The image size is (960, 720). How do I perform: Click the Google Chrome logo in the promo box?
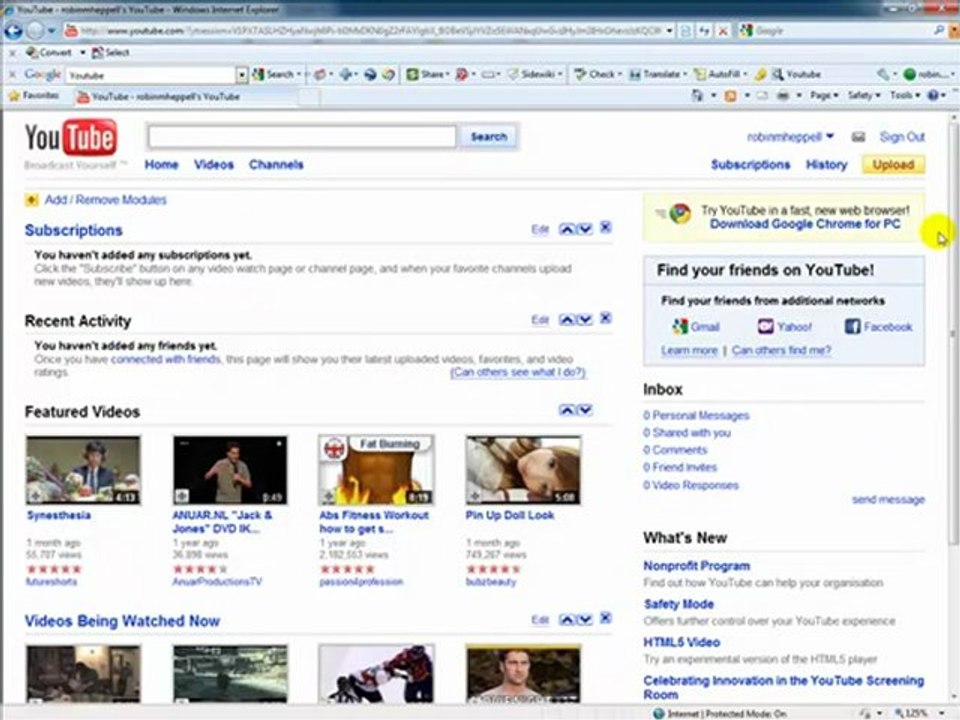[x=680, y=214]
